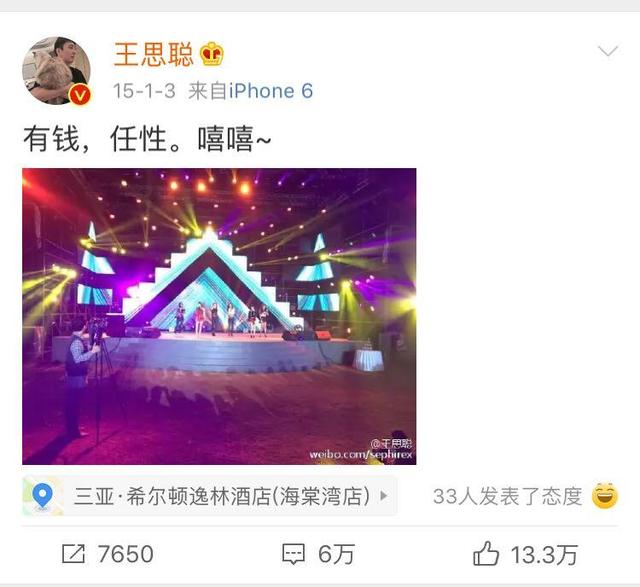Tap the username 王思聪

(x=153, y=54)
